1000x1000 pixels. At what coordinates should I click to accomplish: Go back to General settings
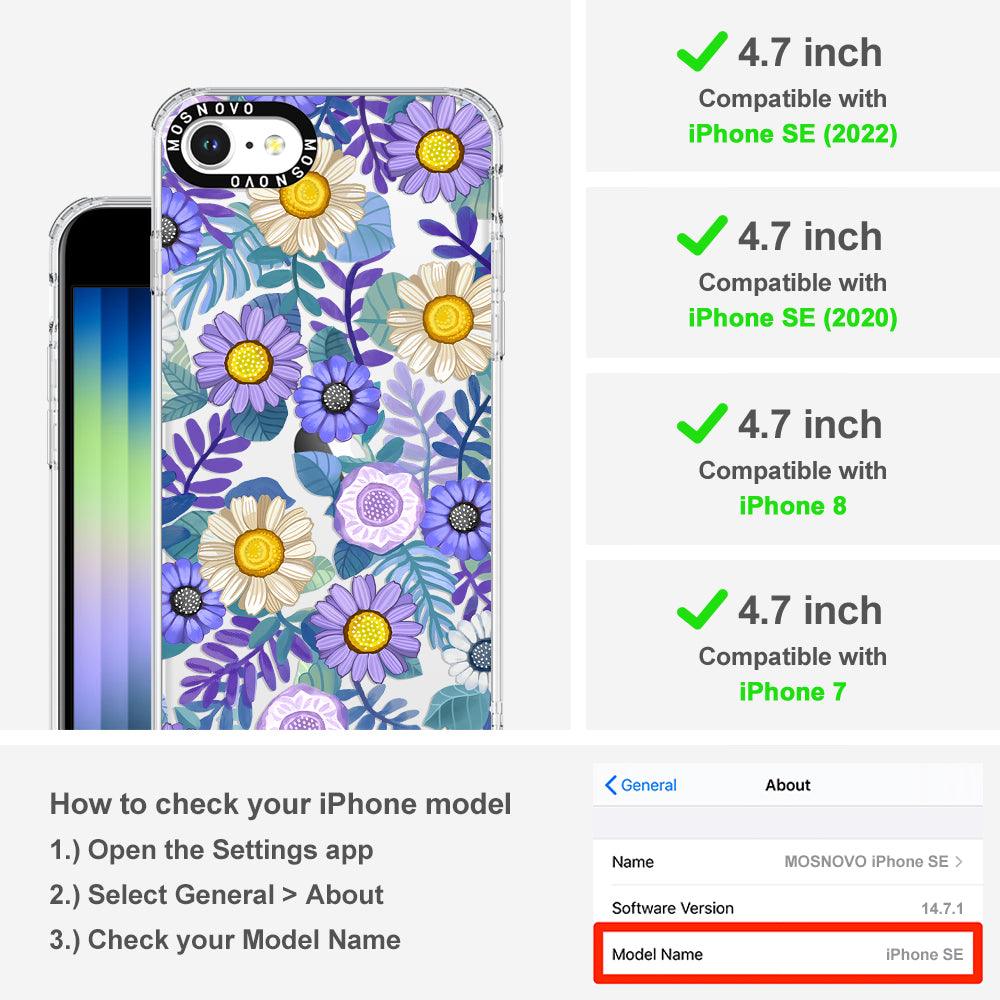(x=641, y=785)
